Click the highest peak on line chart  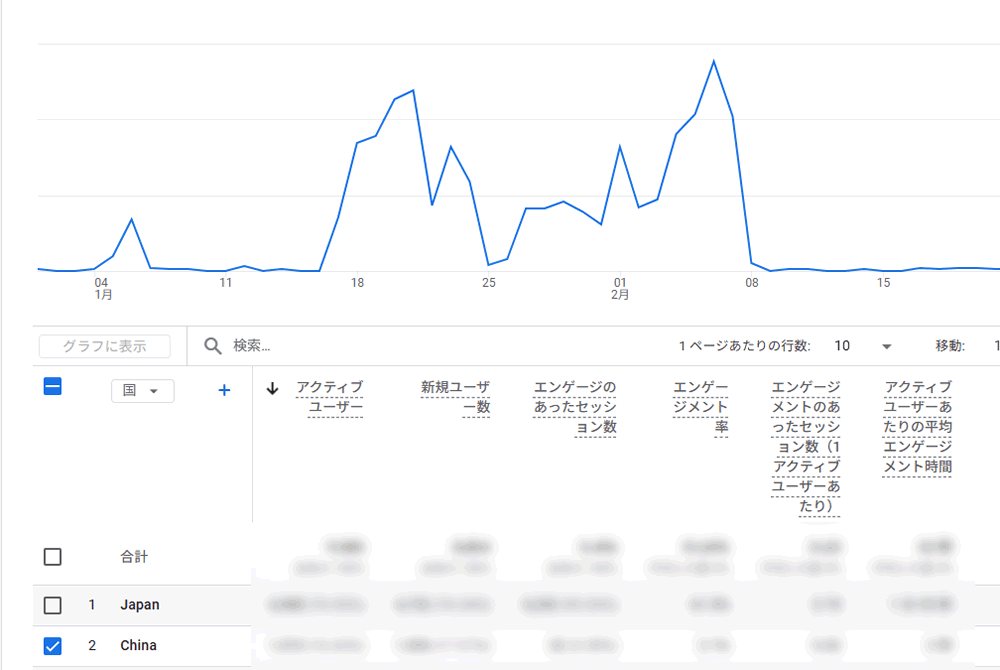713,61
